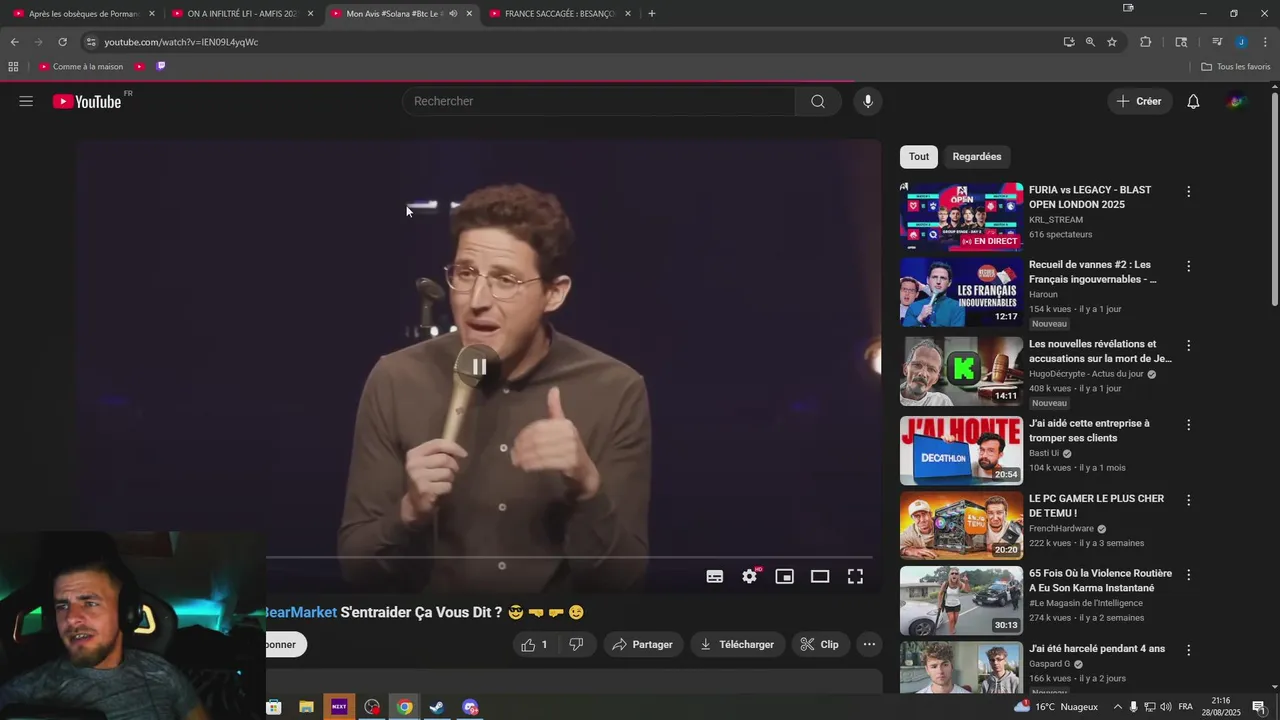Switch to ON A INFILTRÉ LFI tab

(x=242, y=14)
